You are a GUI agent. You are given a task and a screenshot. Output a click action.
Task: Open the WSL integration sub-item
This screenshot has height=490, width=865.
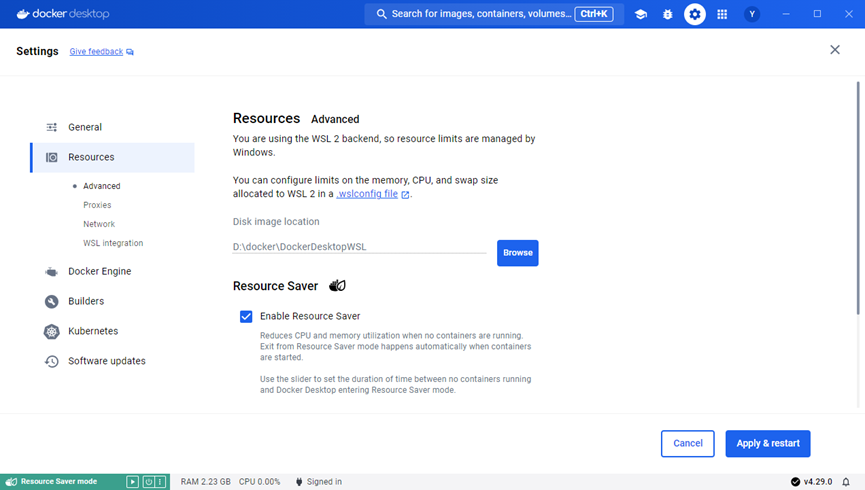point(113,243)
